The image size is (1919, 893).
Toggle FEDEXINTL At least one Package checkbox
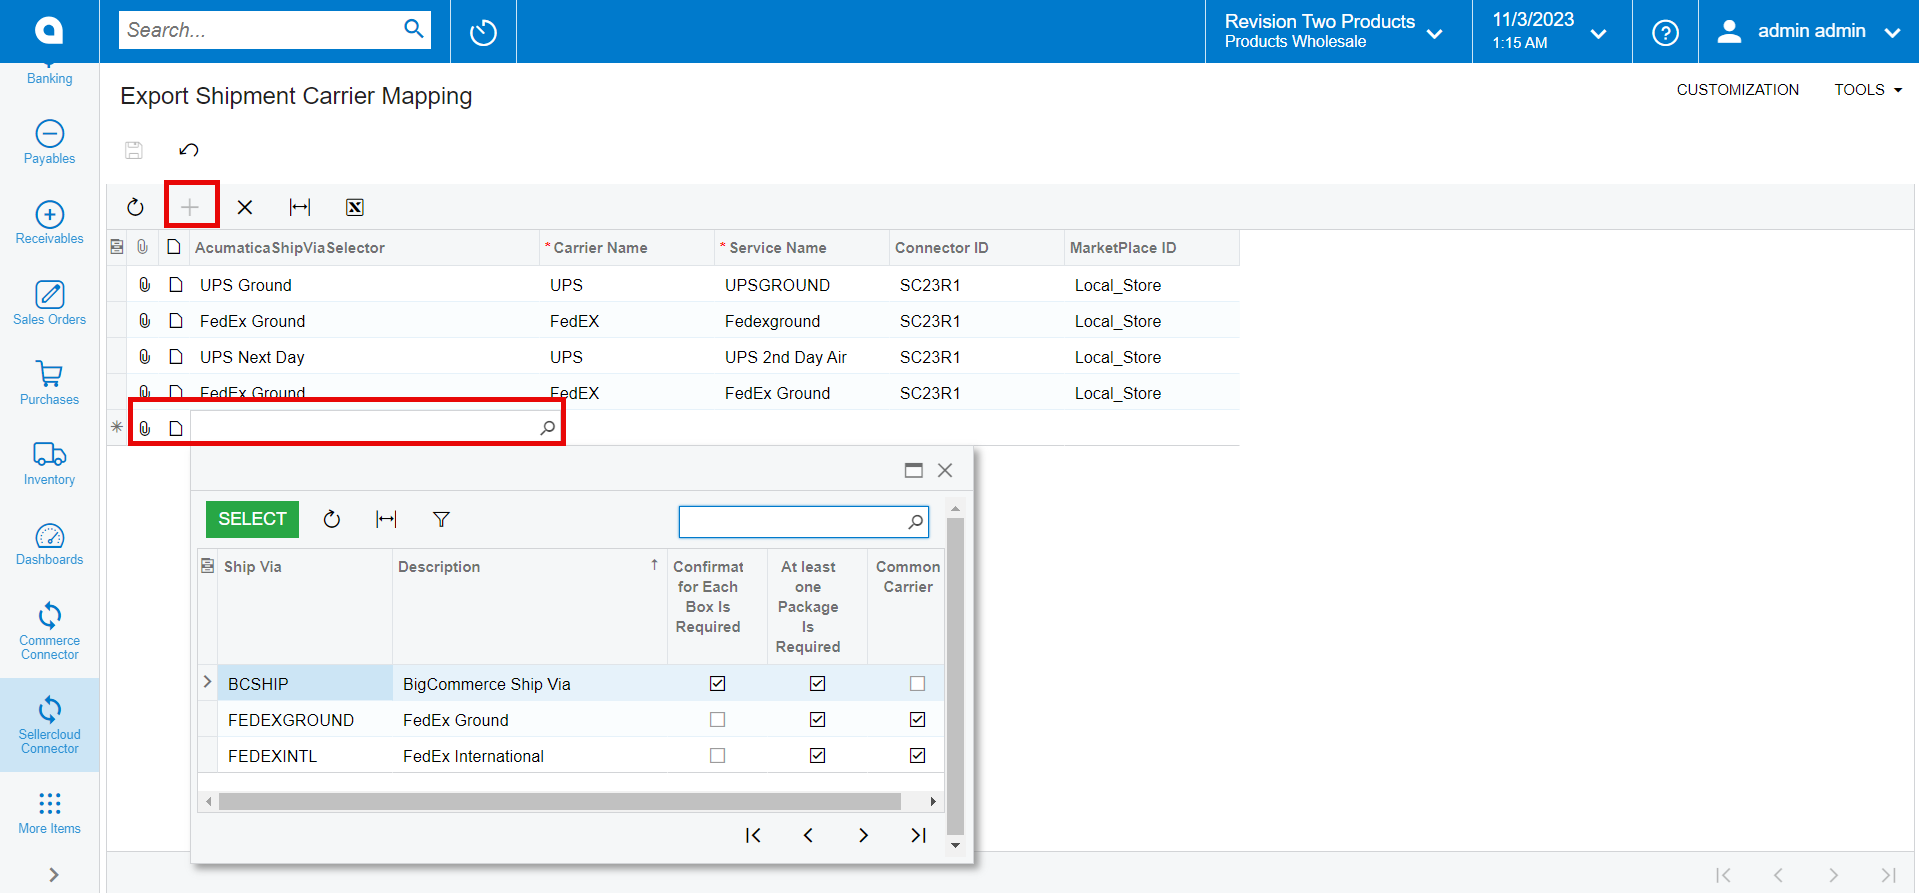coord(817,756)
